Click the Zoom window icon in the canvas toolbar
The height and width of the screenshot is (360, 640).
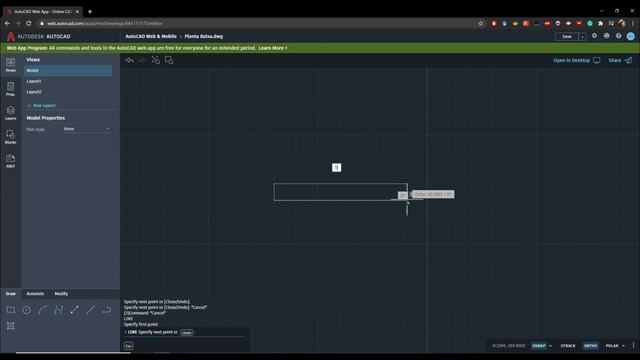169,60
